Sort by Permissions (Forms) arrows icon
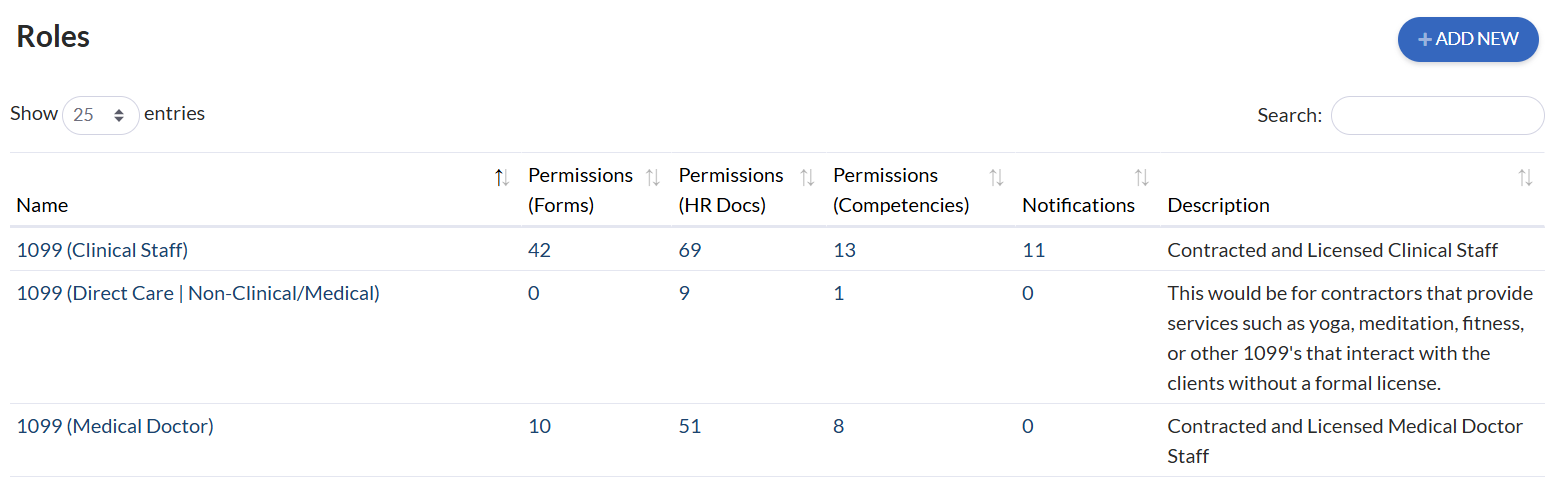Screen dimensions: 1558x485 pos(653,178)
